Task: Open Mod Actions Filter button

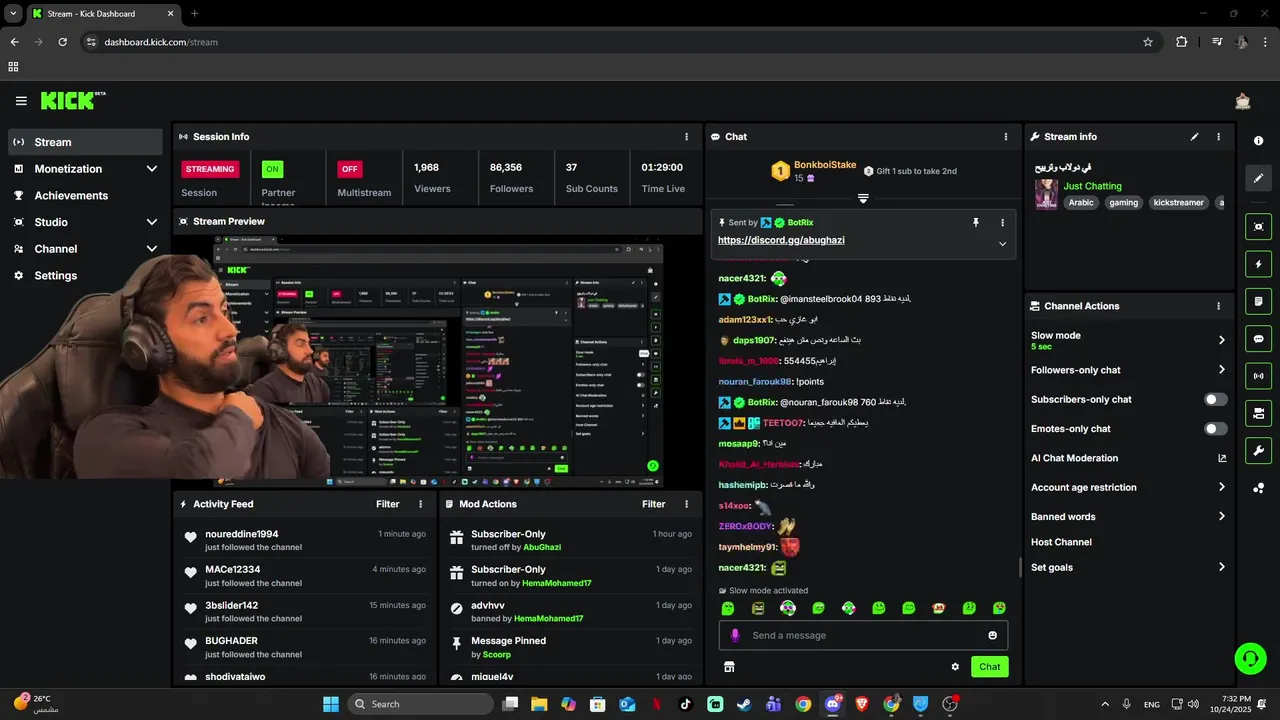Action: tap(654, 504)
